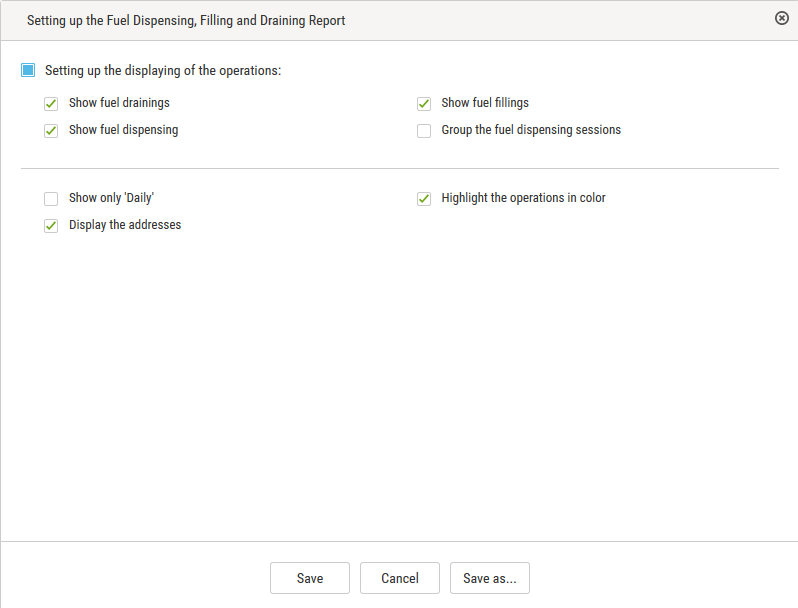The image size is (798, 608).
Task: Click the 'Setting up the displaying of the operations' heading
Action: tap(163, 71)
